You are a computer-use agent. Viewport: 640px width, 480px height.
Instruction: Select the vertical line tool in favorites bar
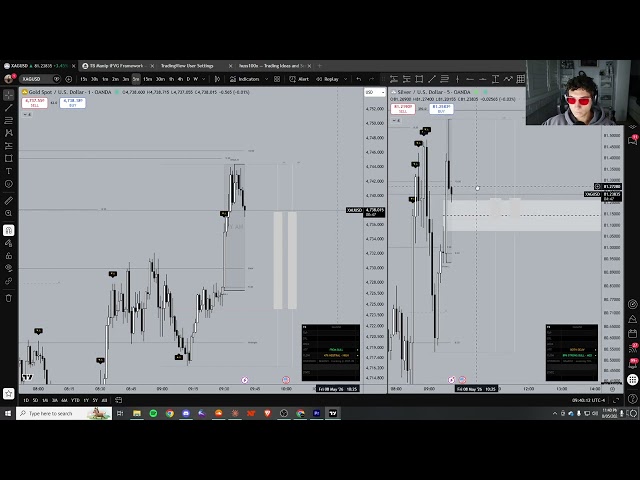pos(457,79)
